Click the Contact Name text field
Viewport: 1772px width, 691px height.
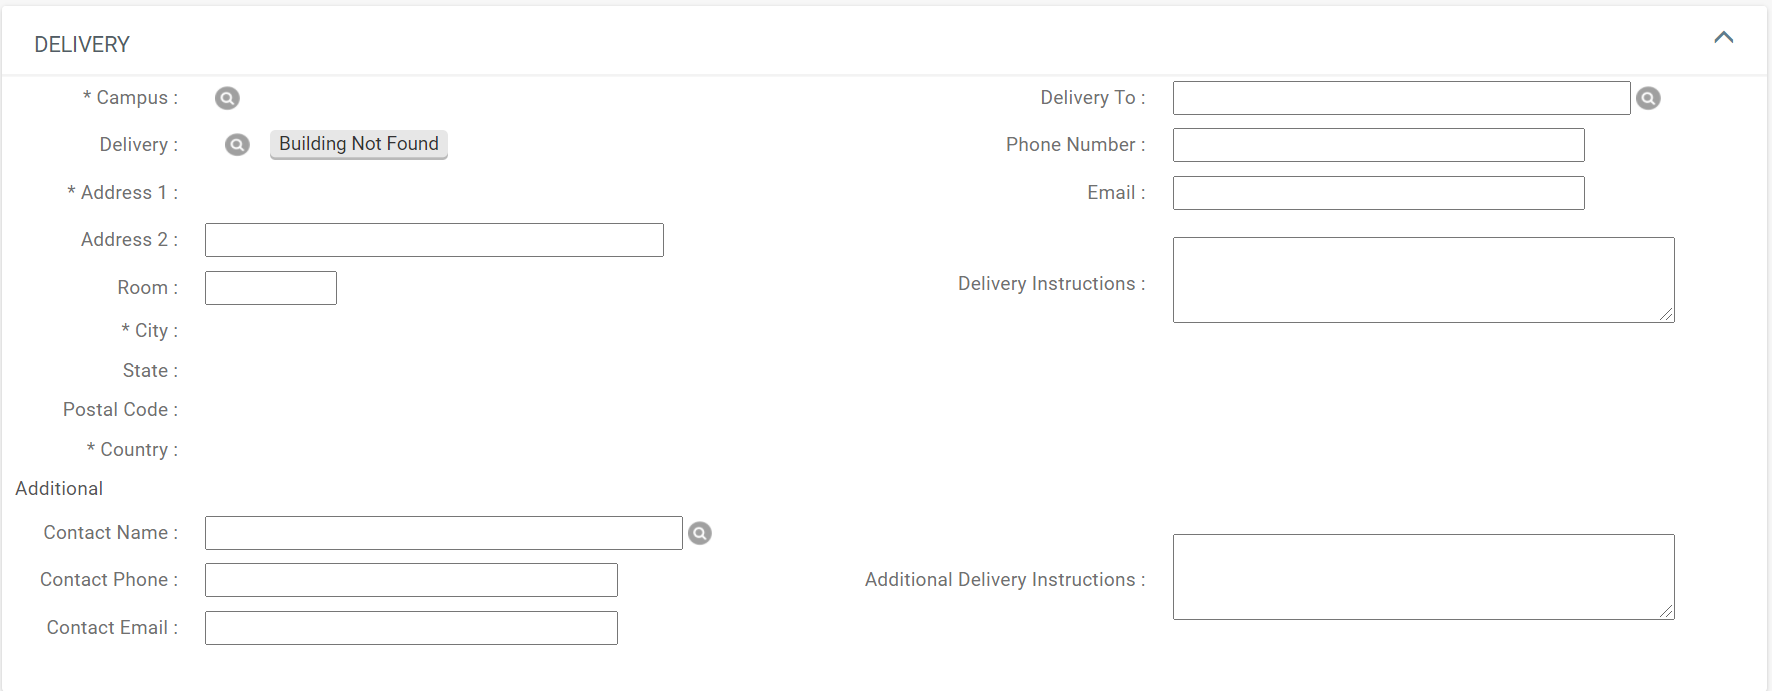coord(443,533)
